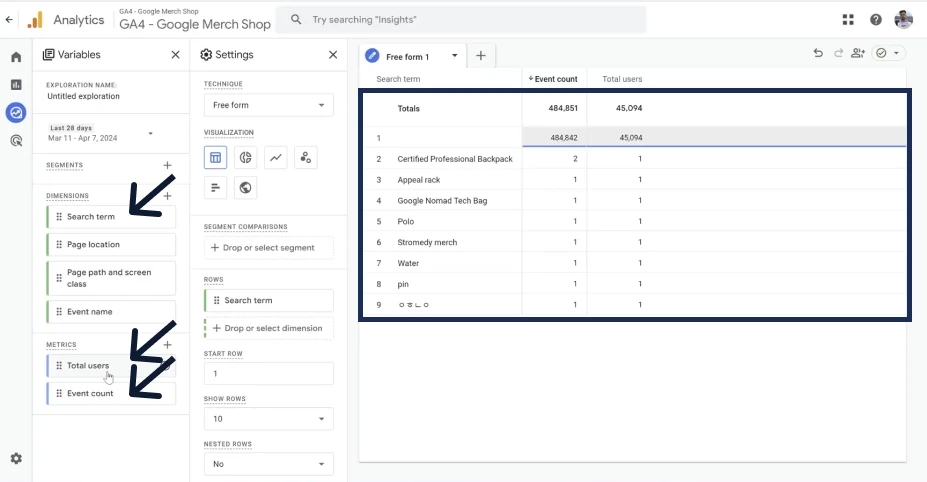
Task: Click the Search term column header
Action: coord(398,79)
